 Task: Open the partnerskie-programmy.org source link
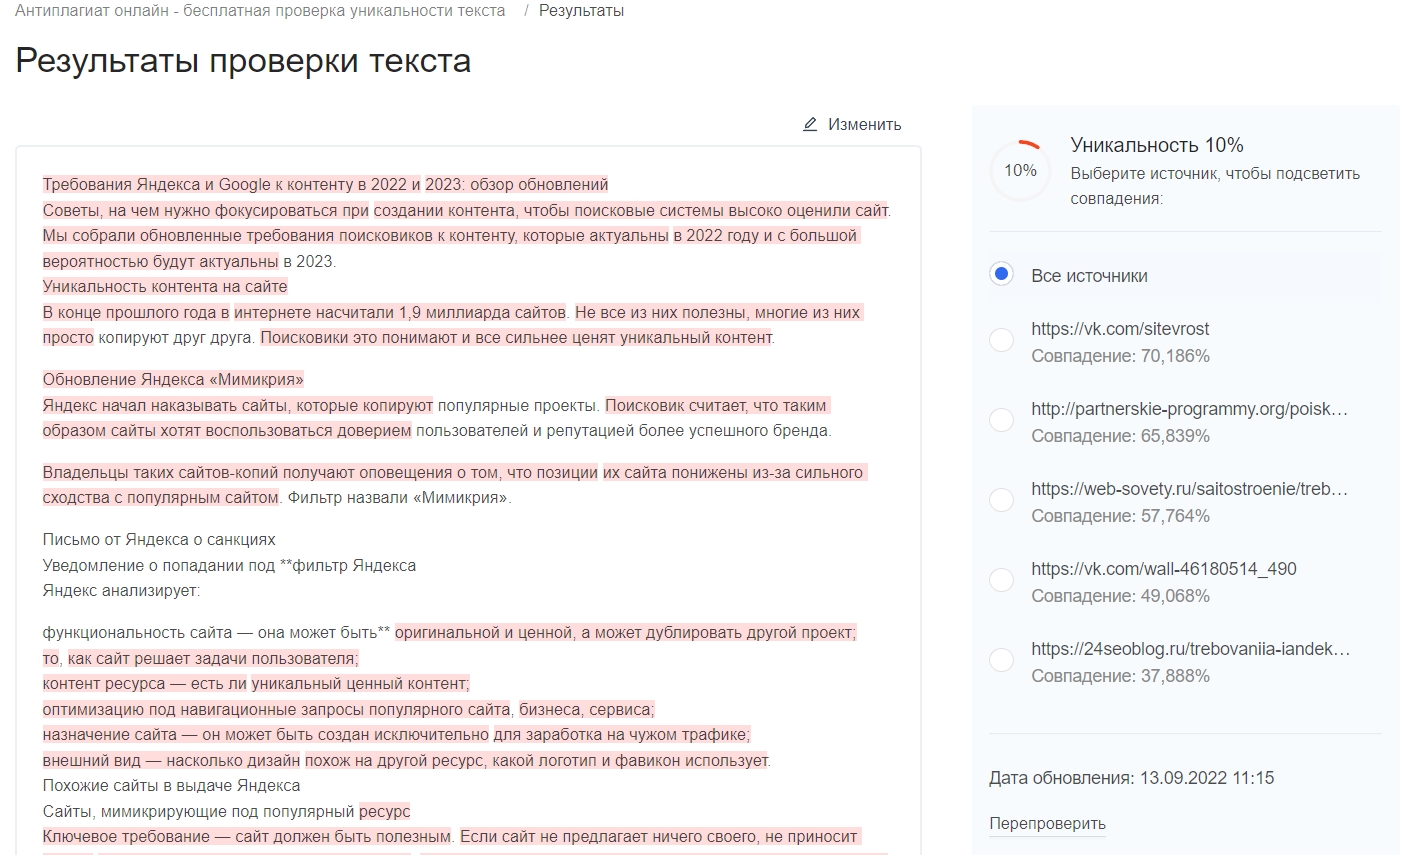tap(1190, 409)
